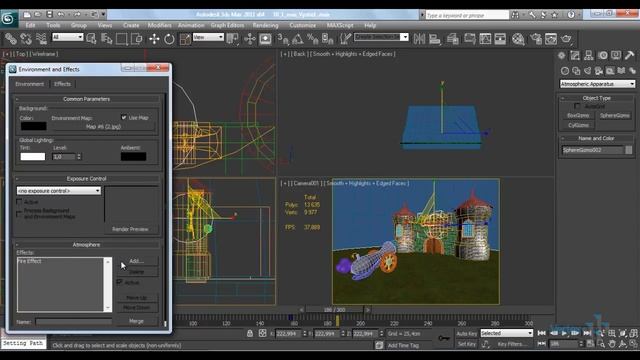
Task: Switch to the Environment tab
Action: 29,84
